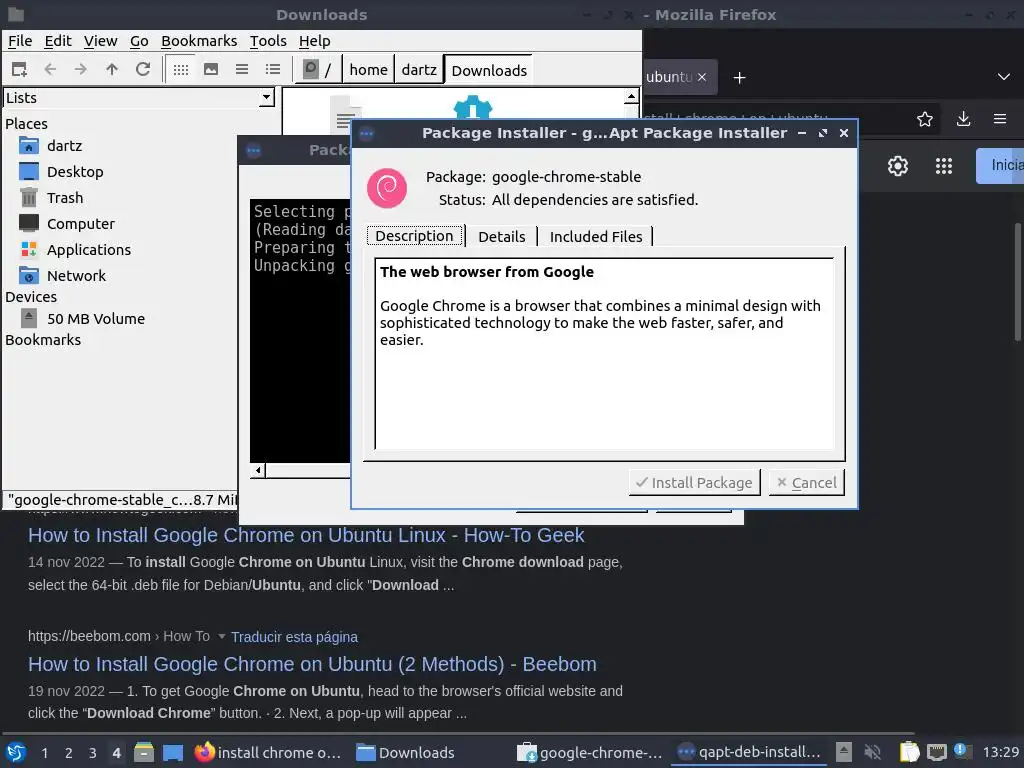Switch to icon view mode
This screenshot has width=1024, height=768.
point(181,69)
